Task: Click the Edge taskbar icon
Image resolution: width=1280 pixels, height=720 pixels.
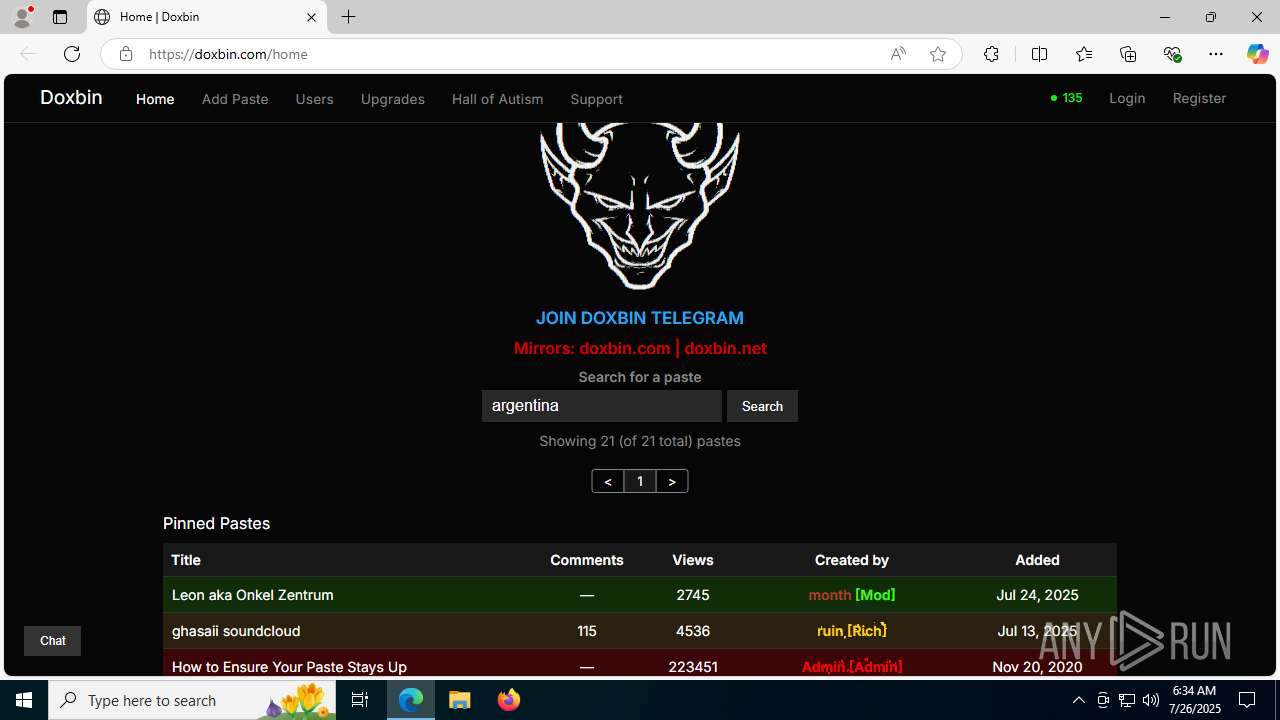Action: coord(411,700)
